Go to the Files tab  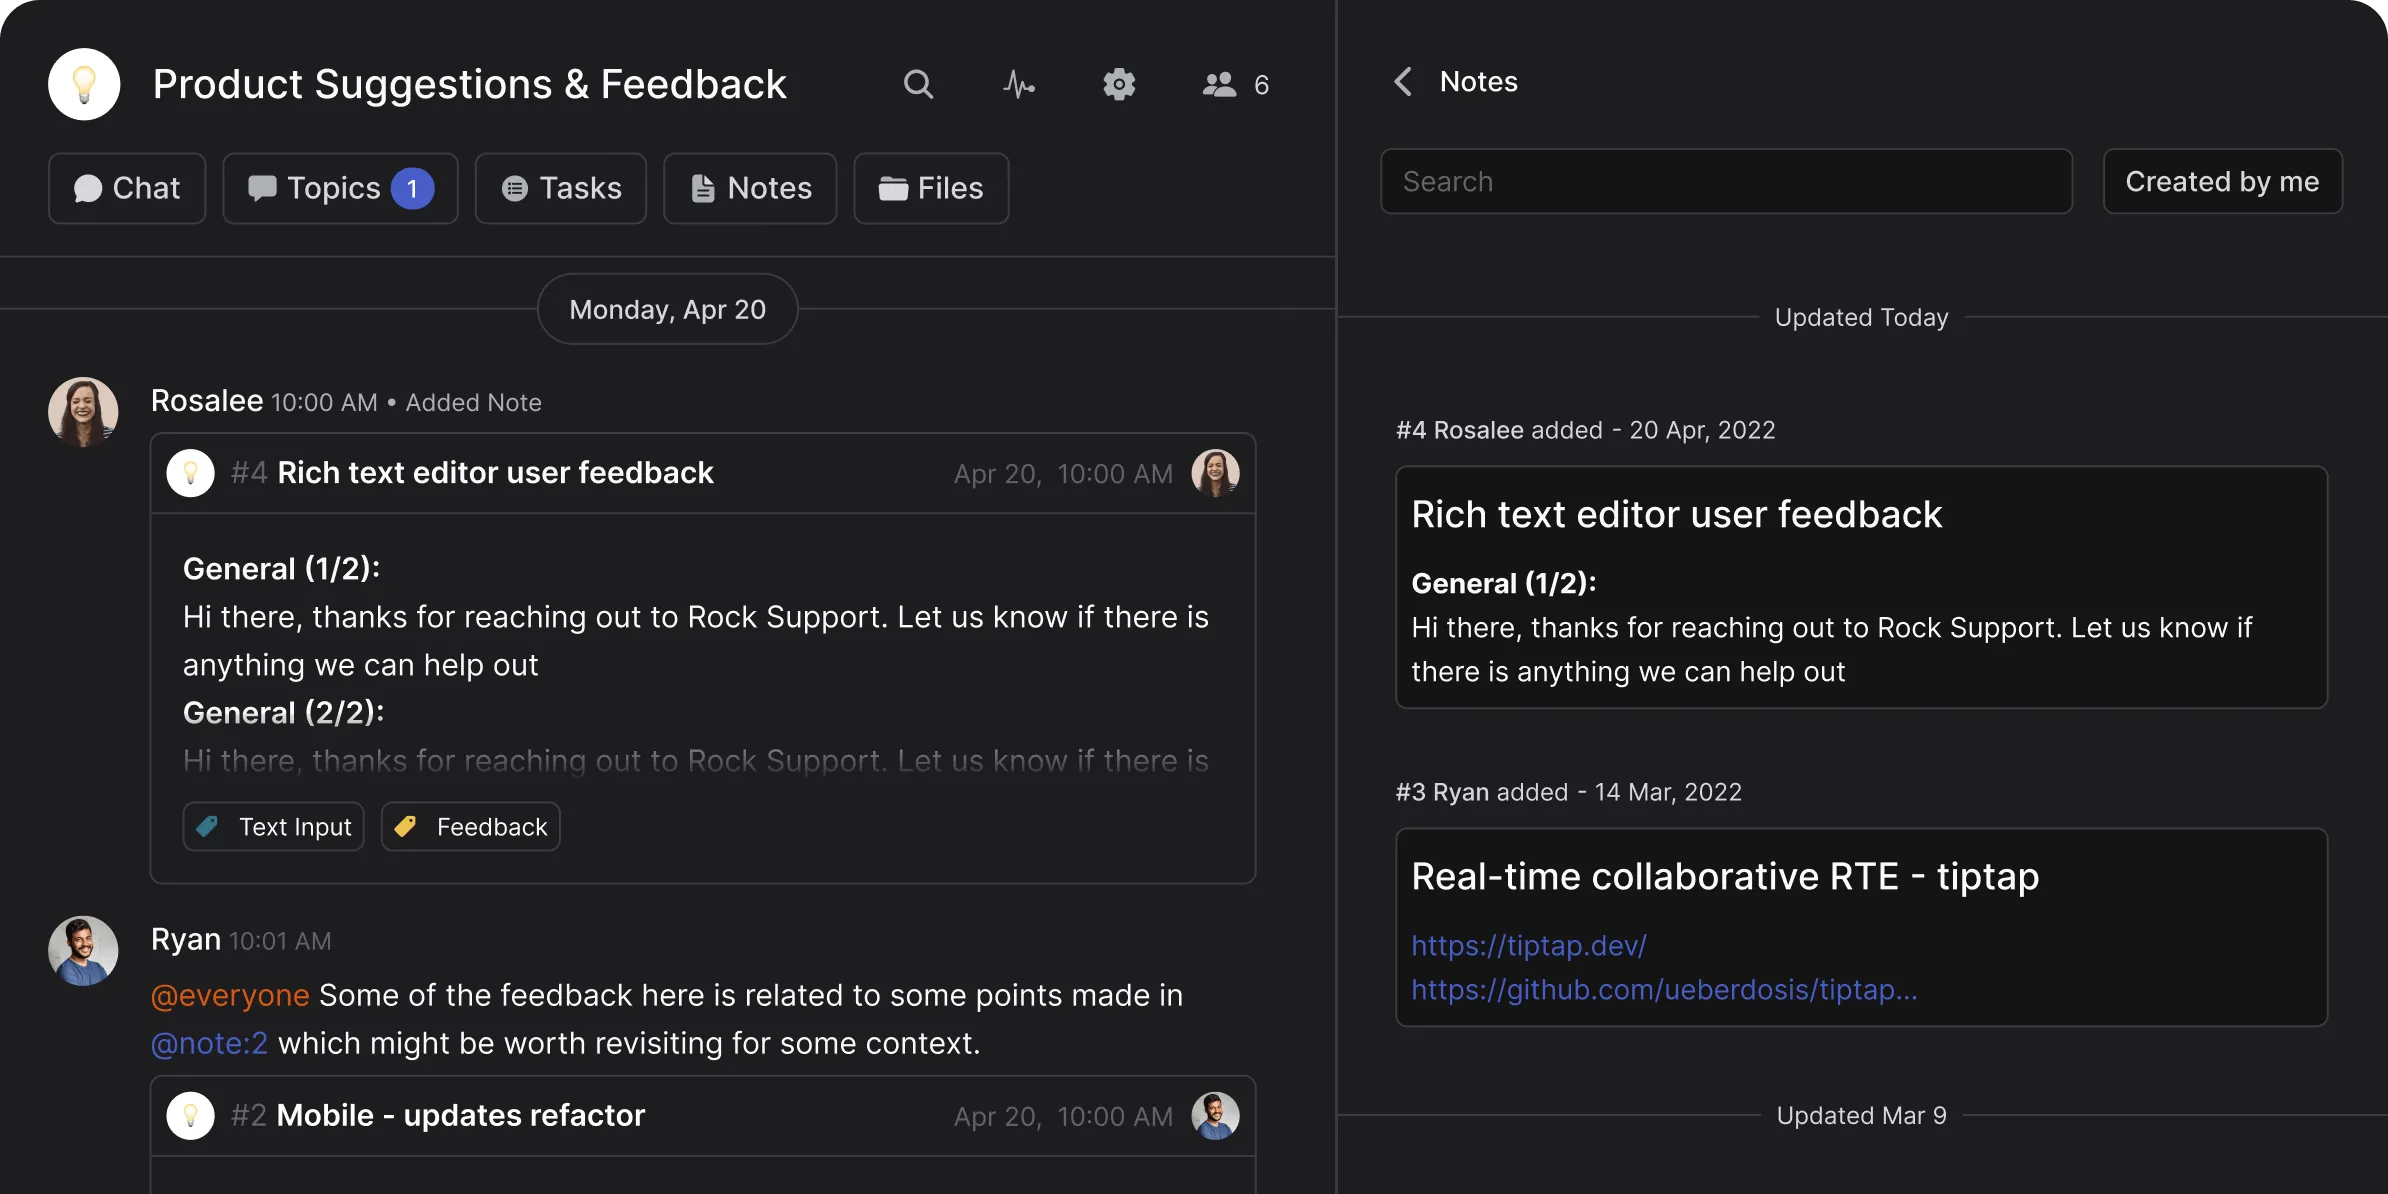pyautogui.click(x=931, y=188)
